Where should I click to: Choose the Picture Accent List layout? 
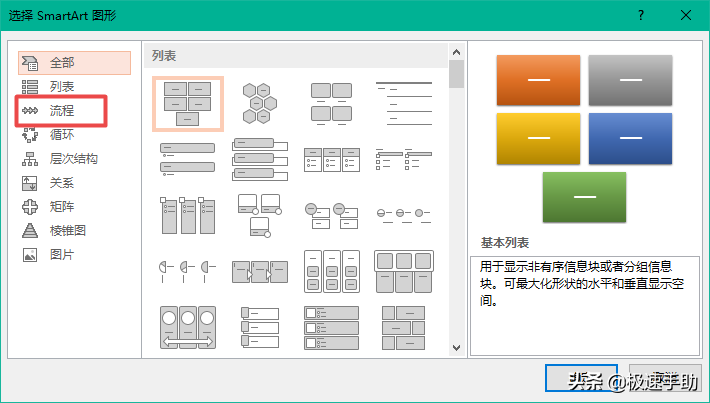click(x=187, y=215)
